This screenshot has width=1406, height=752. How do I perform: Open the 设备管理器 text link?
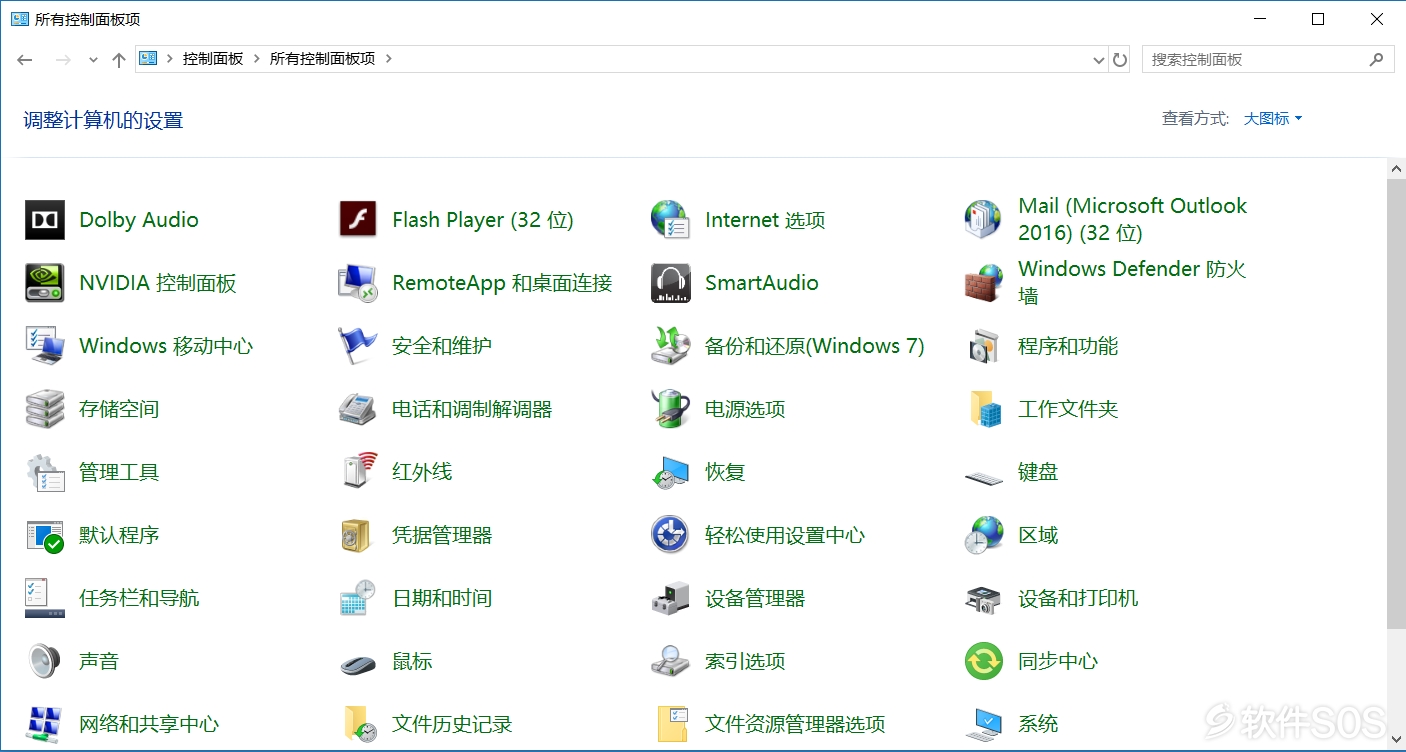tap(755, 598)
